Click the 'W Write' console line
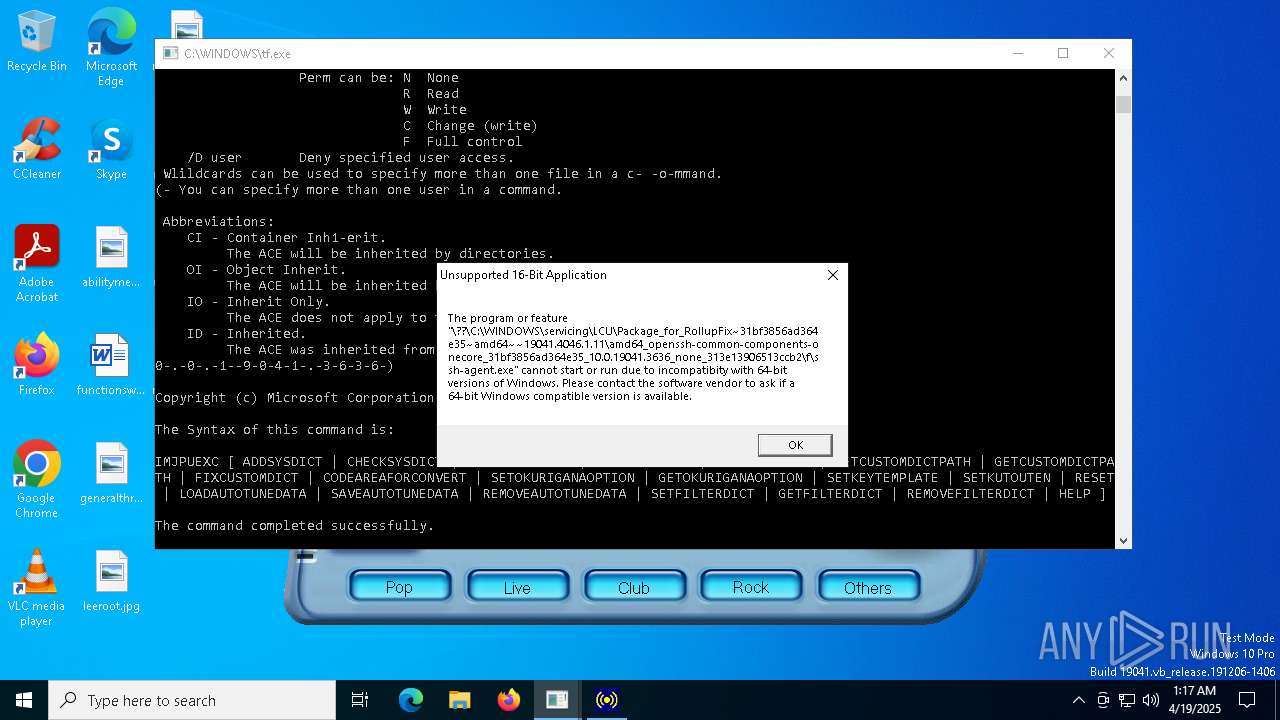1280x720 pixels. click(x=435, y=110)
